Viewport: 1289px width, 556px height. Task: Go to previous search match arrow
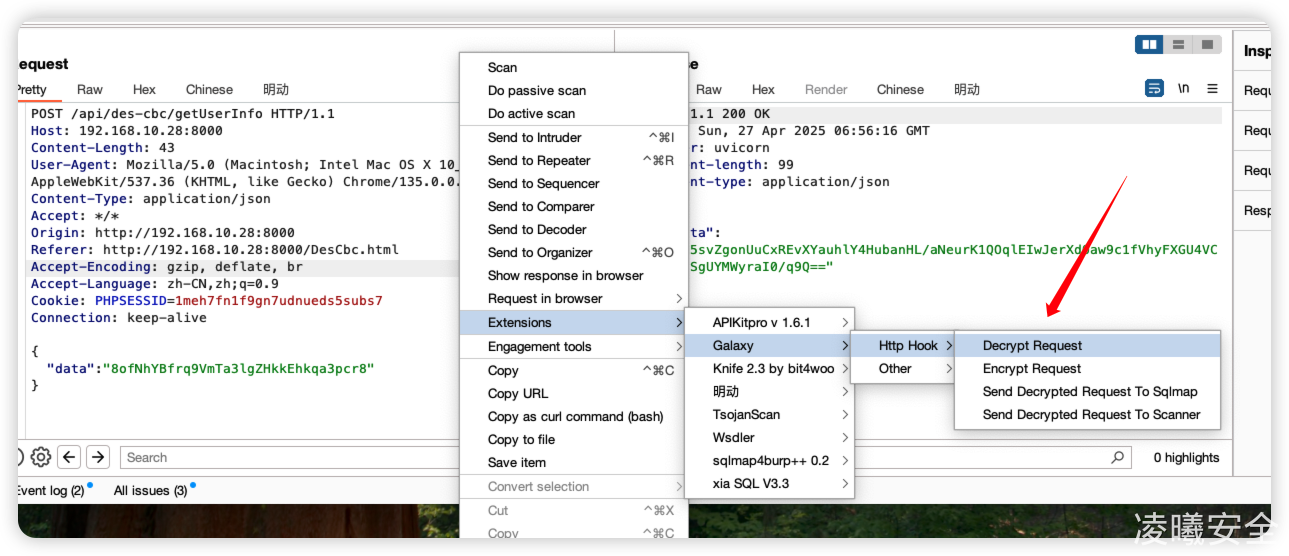pos(69,457)
